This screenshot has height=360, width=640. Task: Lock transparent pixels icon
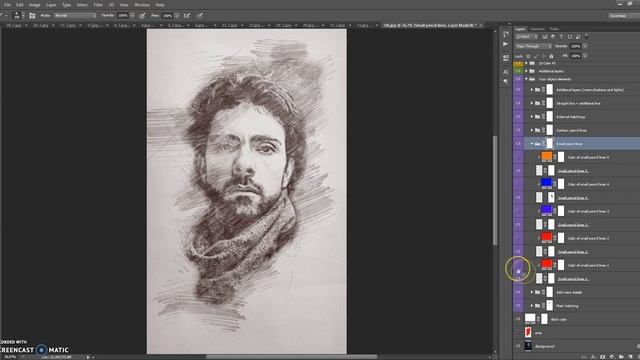tap(528, 56)
